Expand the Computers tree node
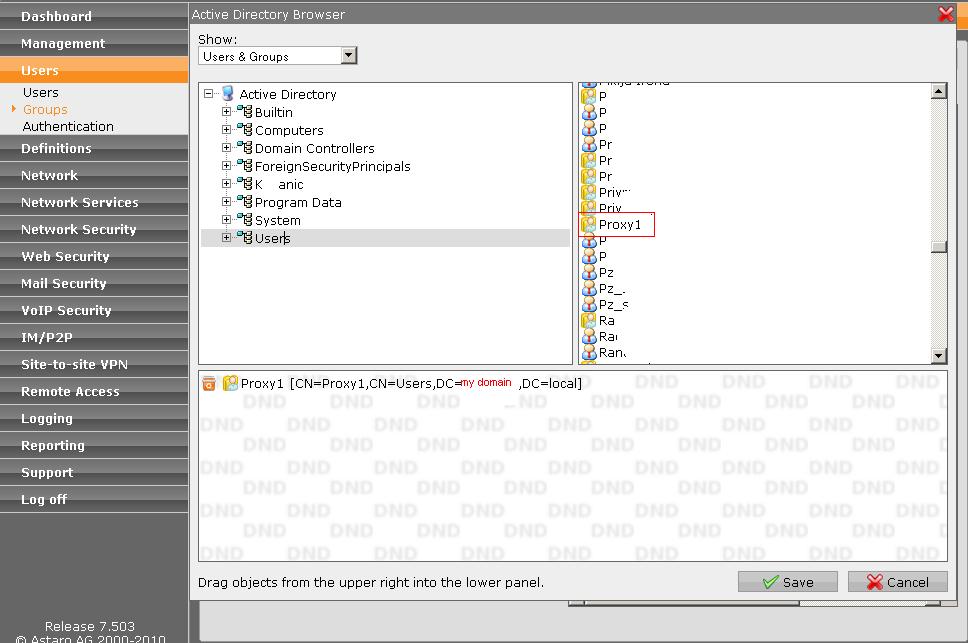 coord(227,130)
